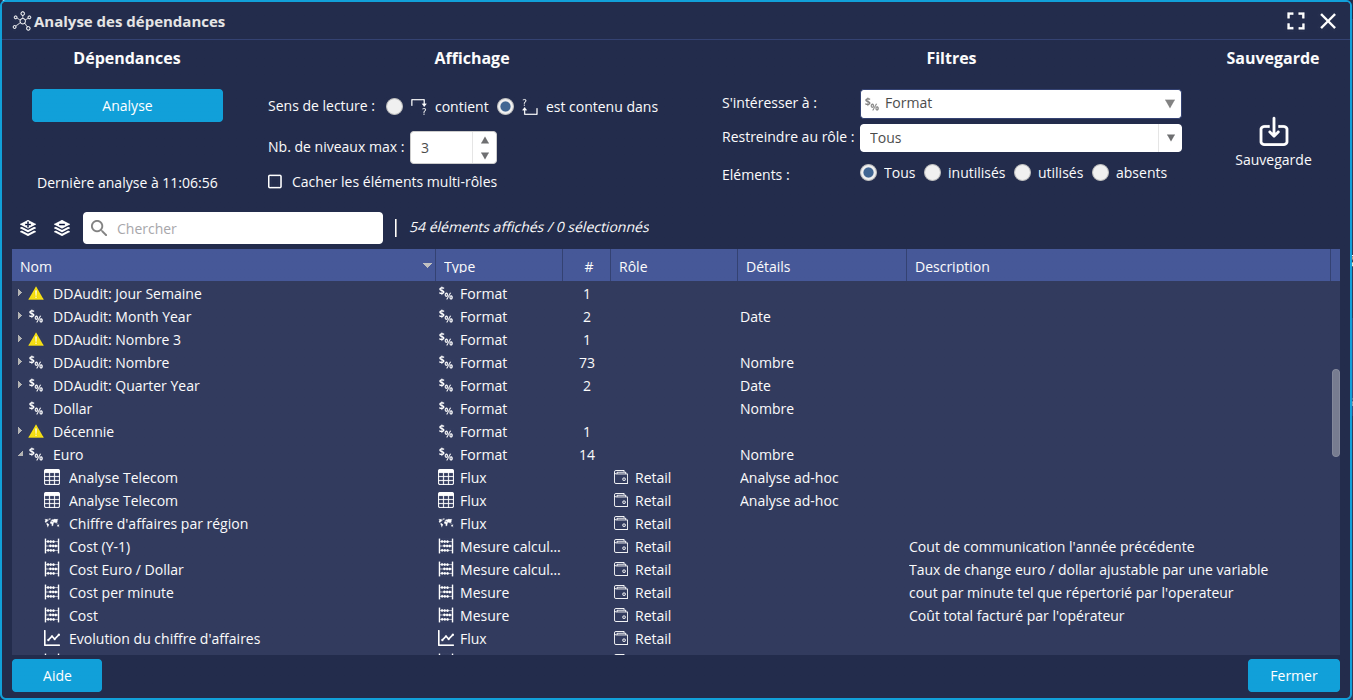Sort by the Nom column header
The height and width of the screenshot is (700, 1353).
(220, 267)
